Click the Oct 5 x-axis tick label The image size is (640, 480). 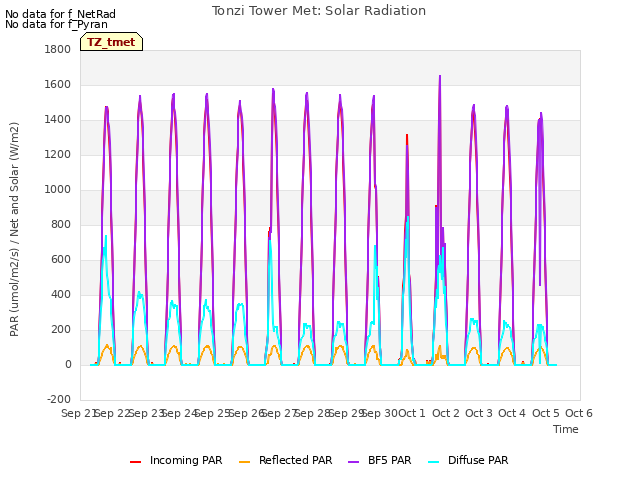546,413
